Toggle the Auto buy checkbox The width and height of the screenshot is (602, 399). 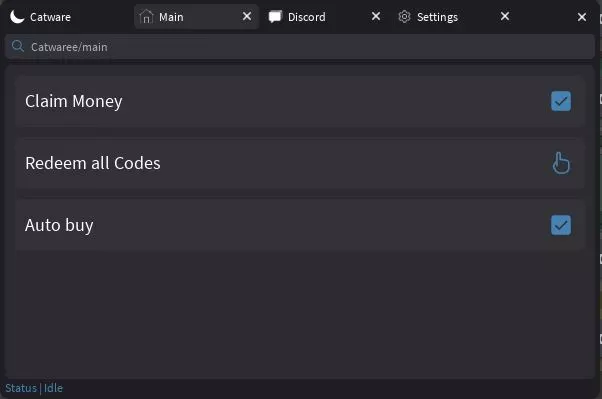coord(561,225)
